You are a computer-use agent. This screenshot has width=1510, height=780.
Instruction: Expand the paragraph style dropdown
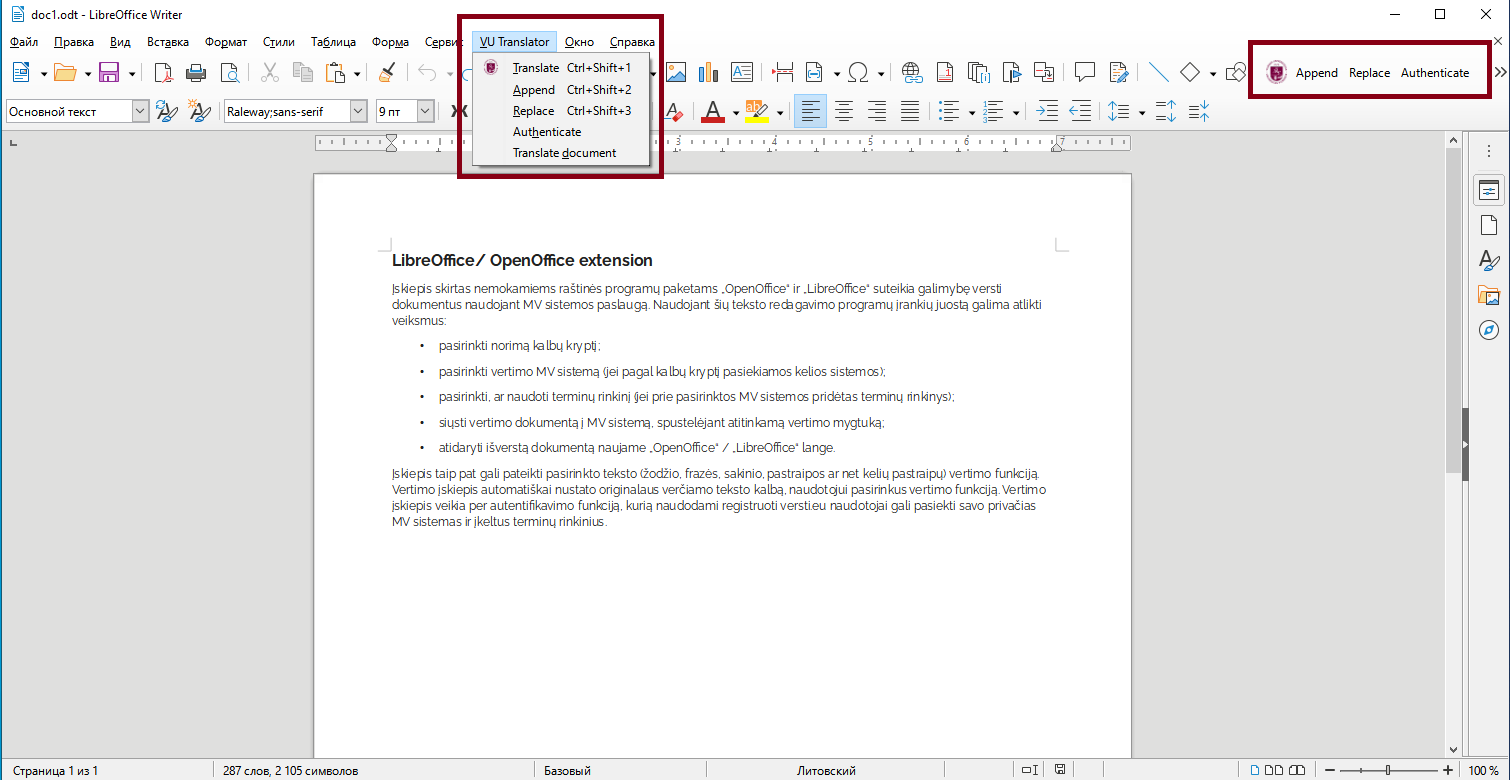(x=140, y=111)
